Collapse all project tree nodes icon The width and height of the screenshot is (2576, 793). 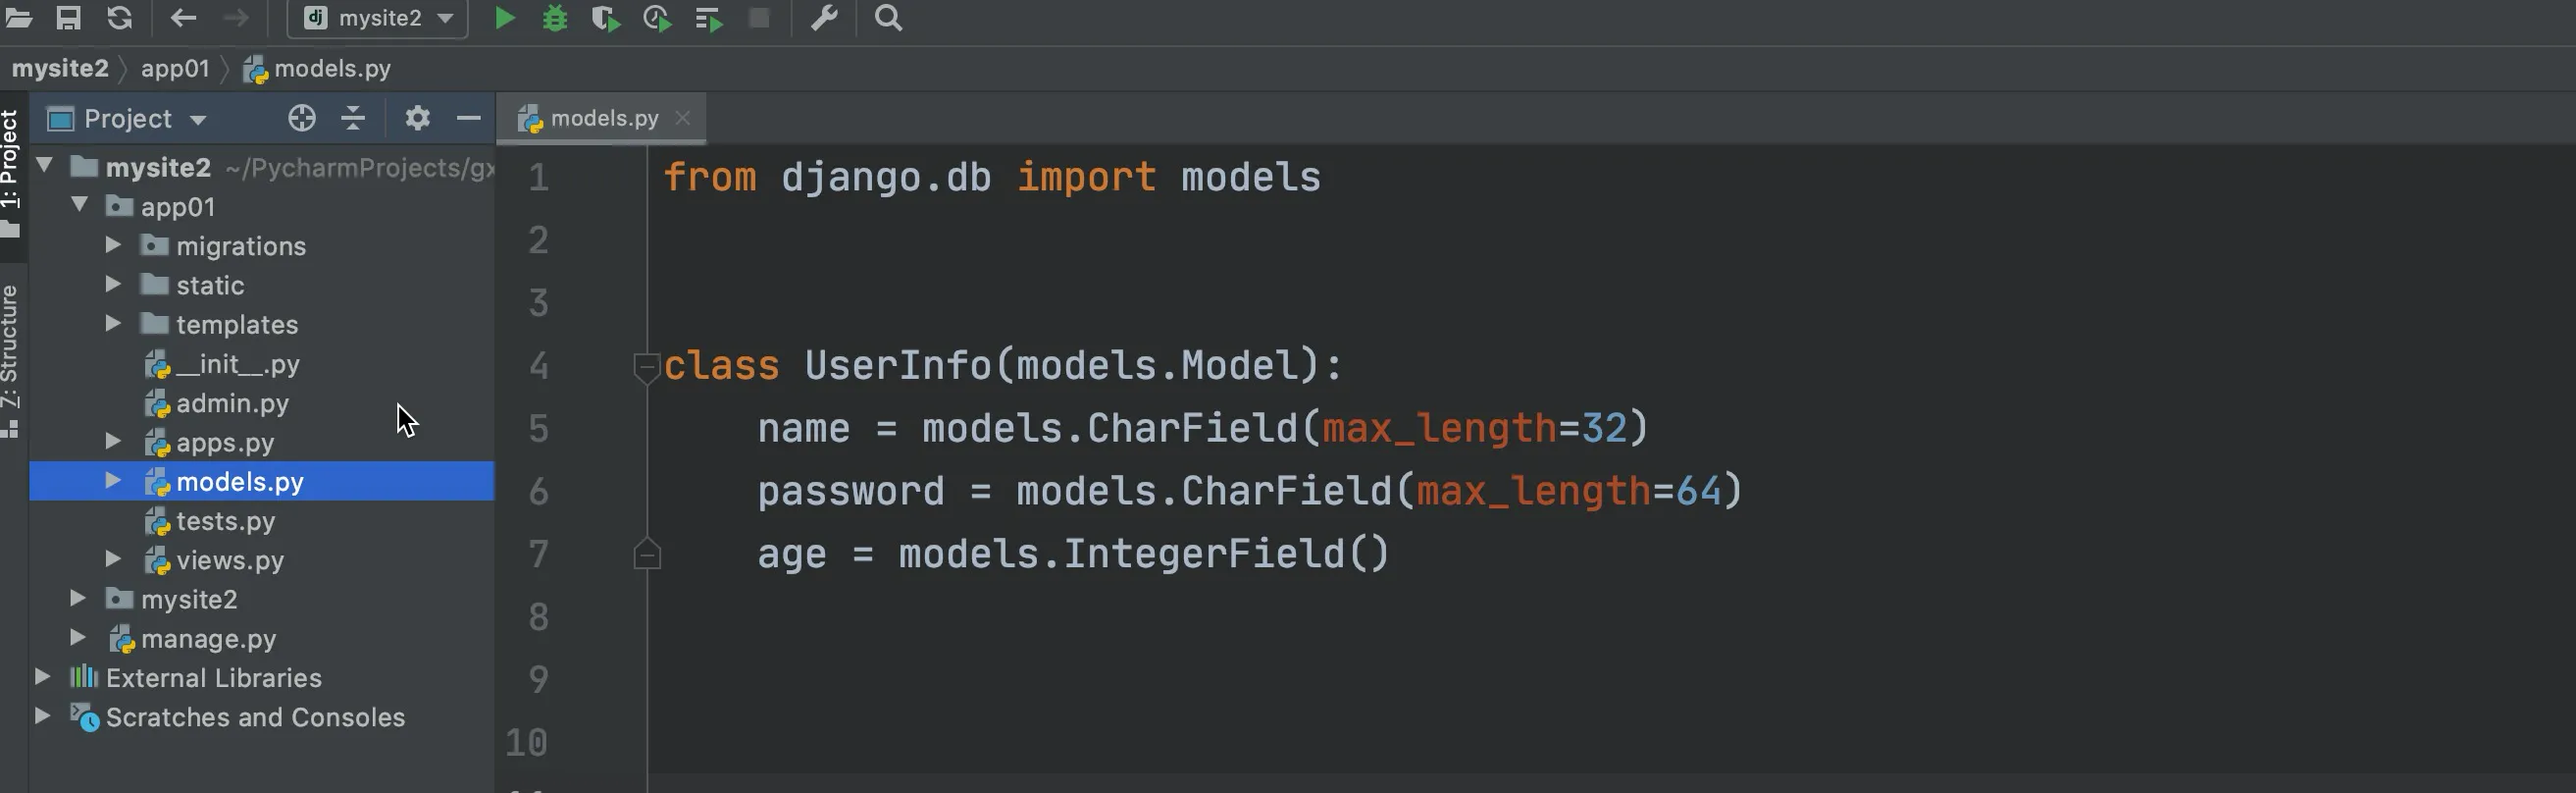click(x=353, y=118)
